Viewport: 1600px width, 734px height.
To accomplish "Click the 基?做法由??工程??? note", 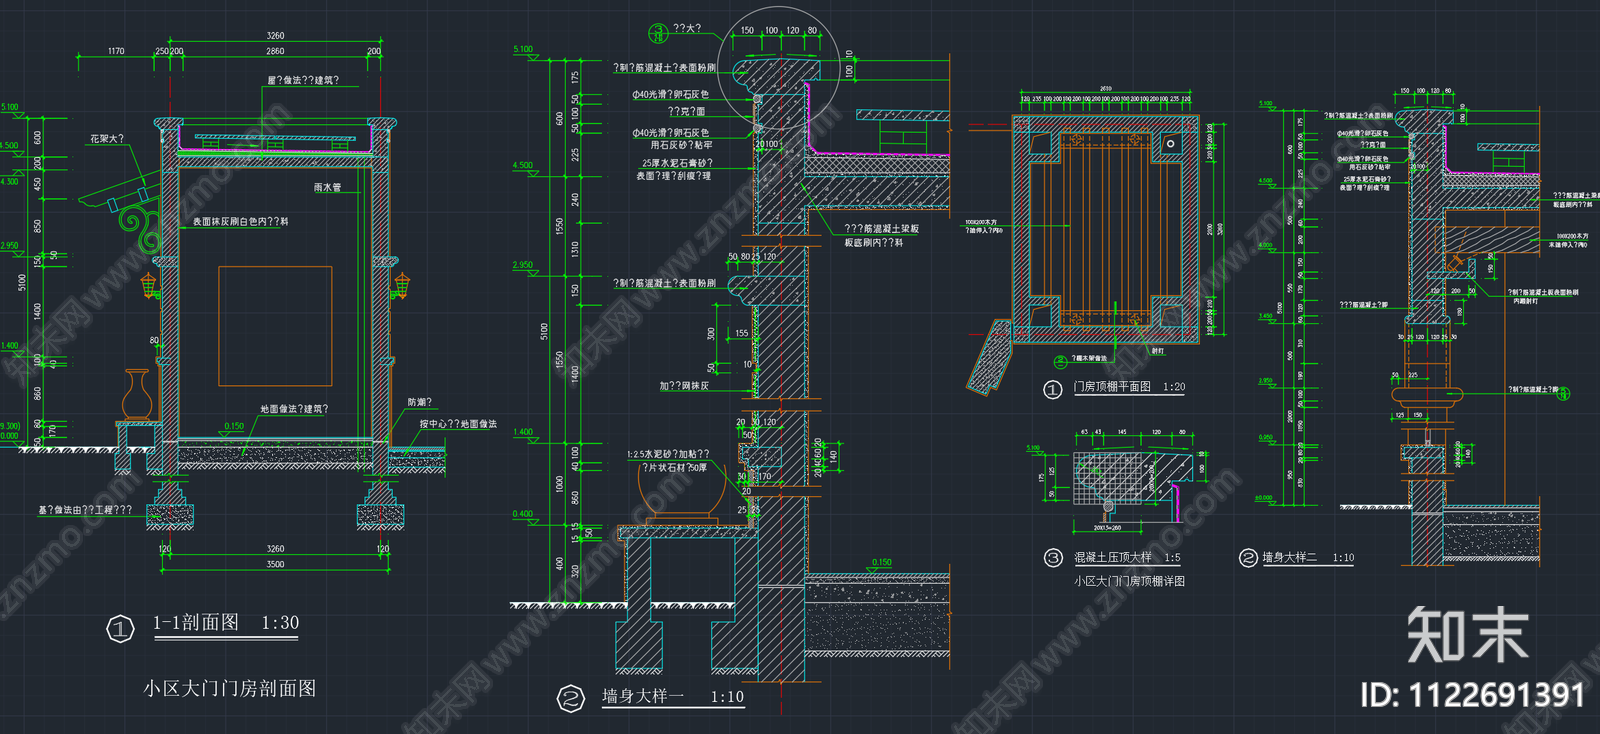I will tap(85, 510).
